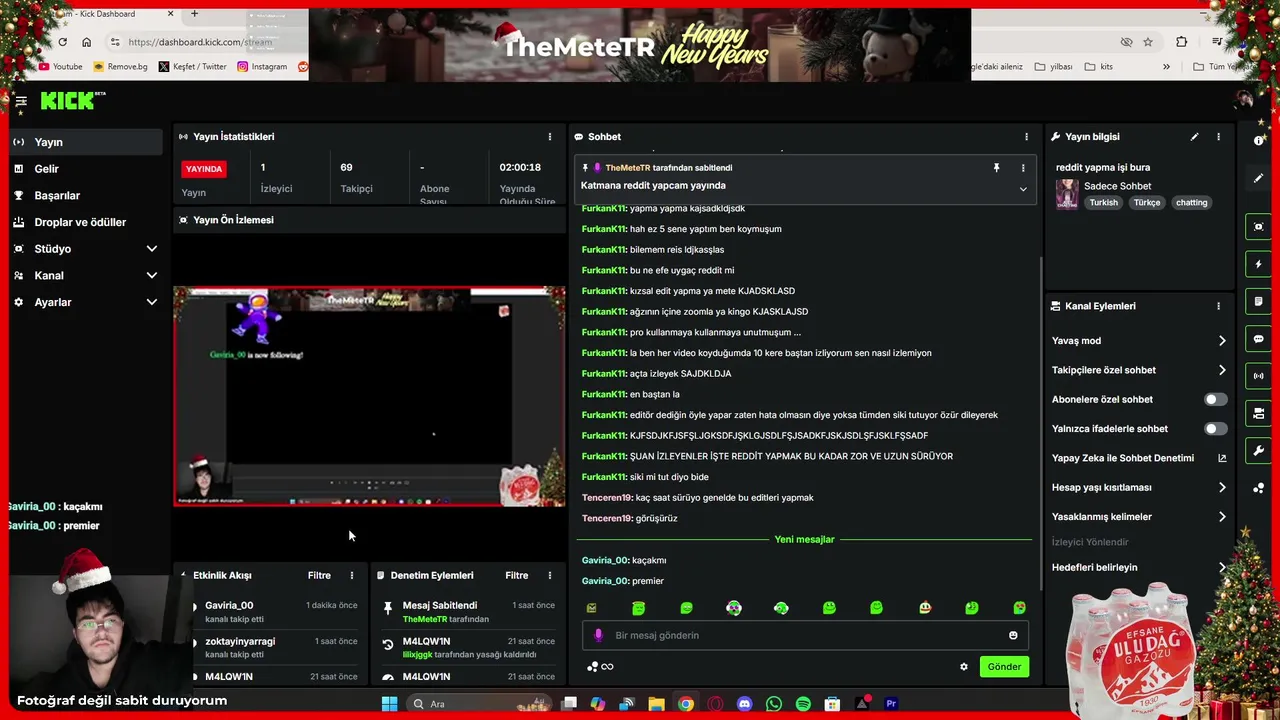Click the Turkish tag chip
This screenshot has height=720, width=1280.
[x=1103, y=203]
